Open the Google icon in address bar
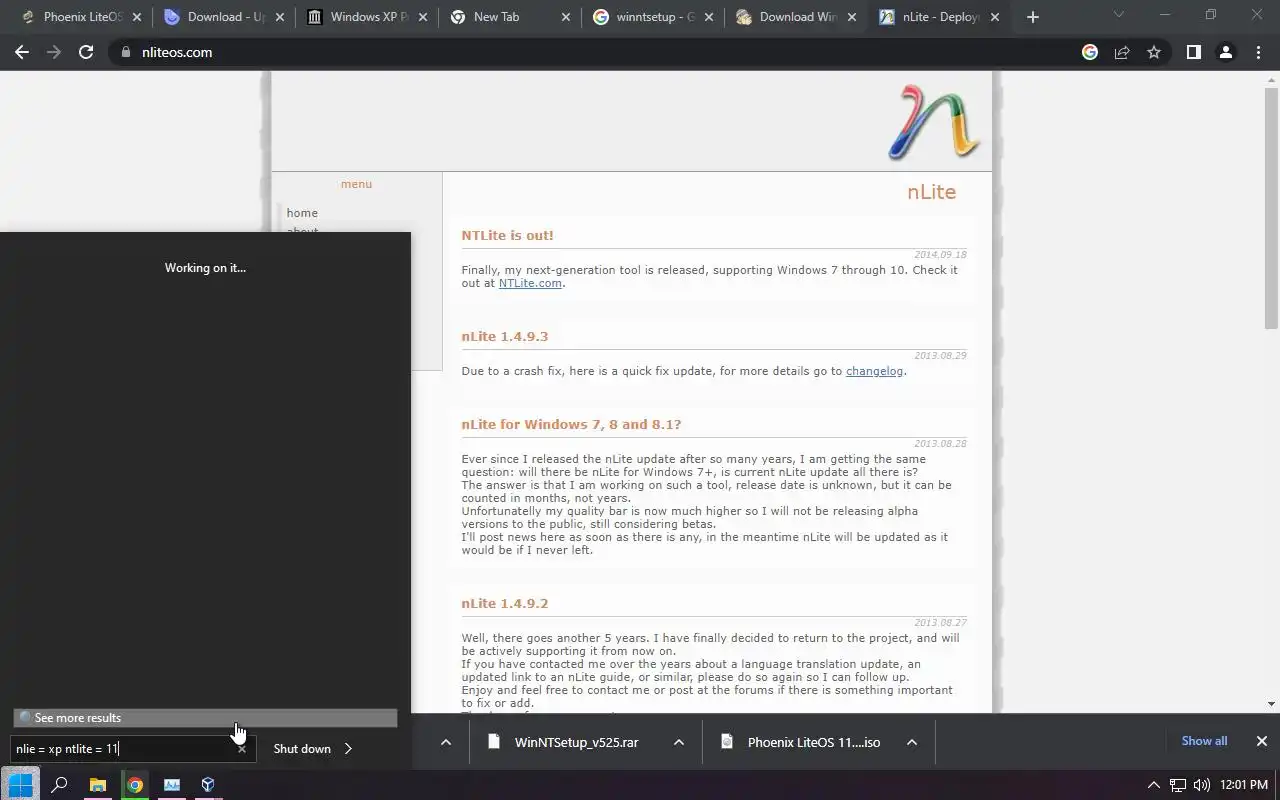The image size is (1280, 800). [x=1090, y=52]
